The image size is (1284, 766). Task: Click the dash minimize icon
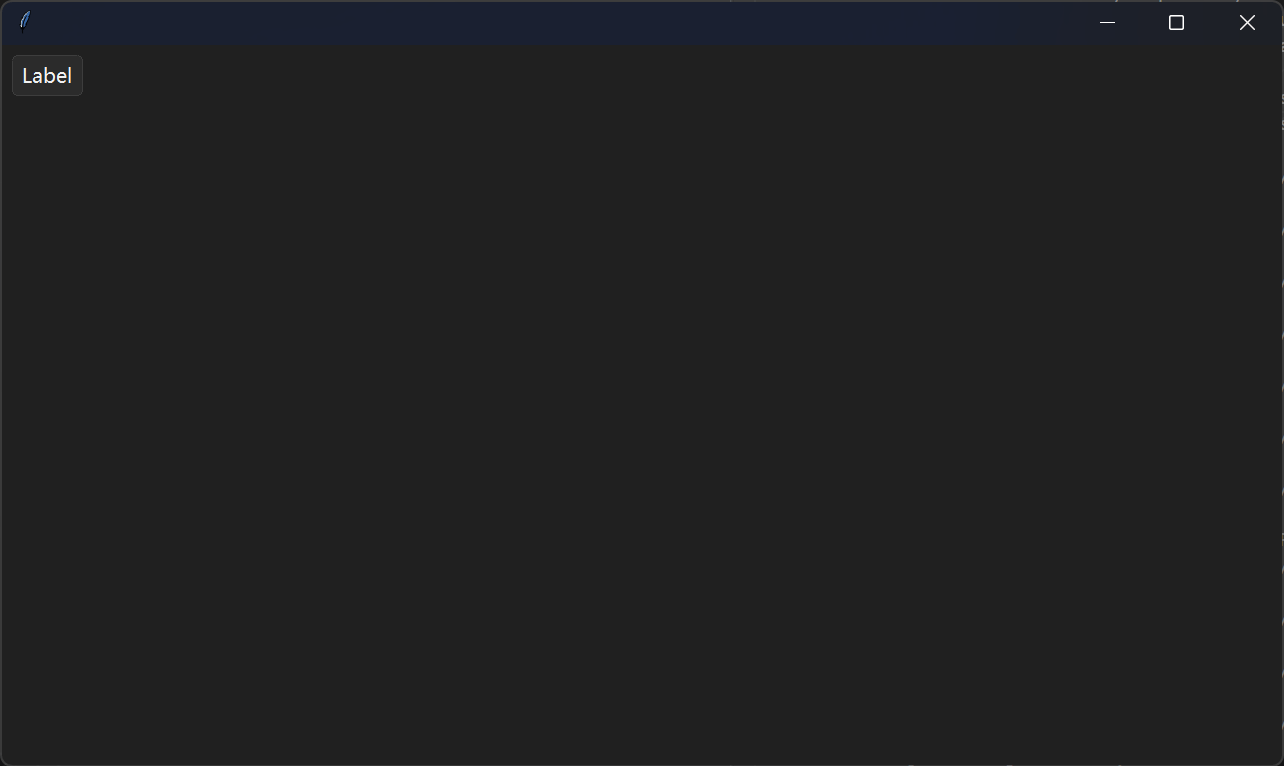pos(1107,22)
